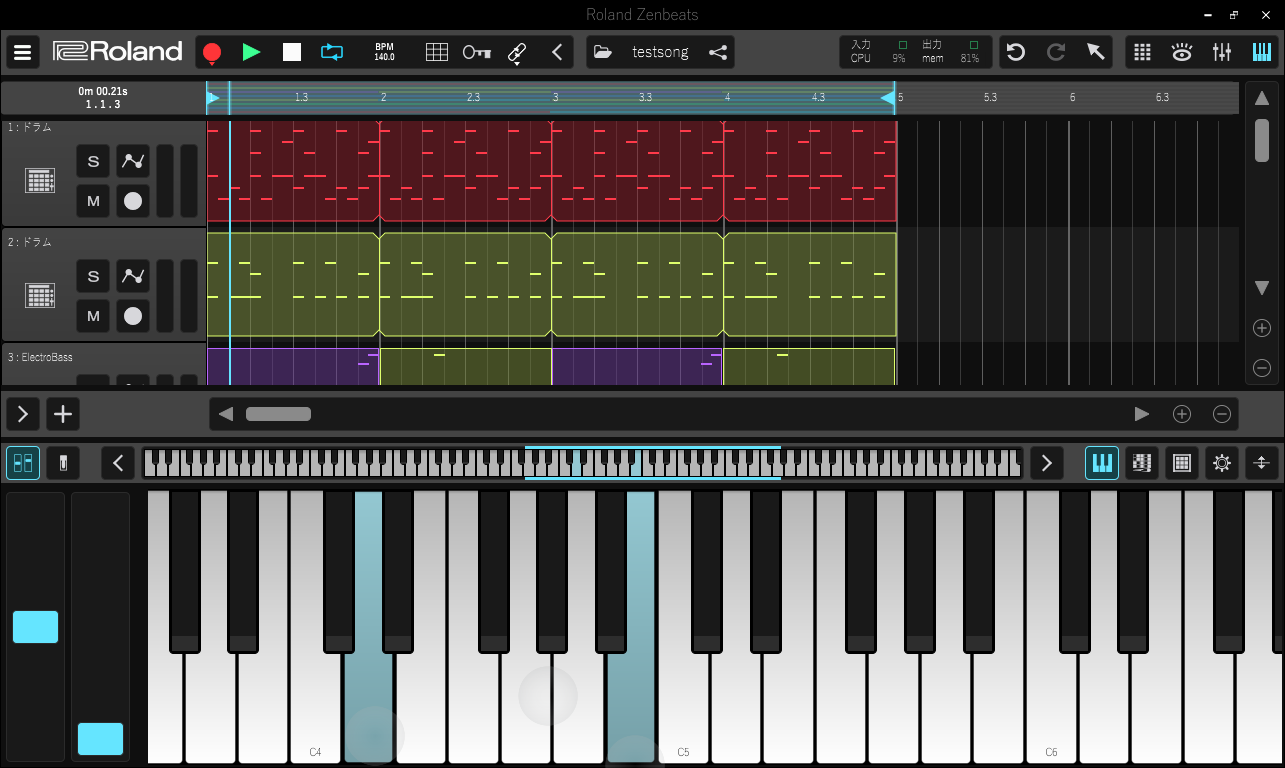Open the key lock settings icon
Screen dimensions: 1285x768
[477, 52]
